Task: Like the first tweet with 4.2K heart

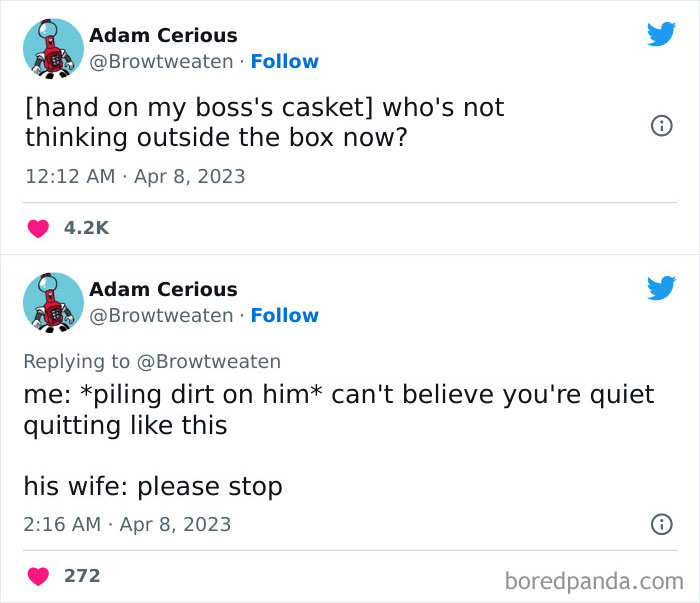Action: (38, 229)
